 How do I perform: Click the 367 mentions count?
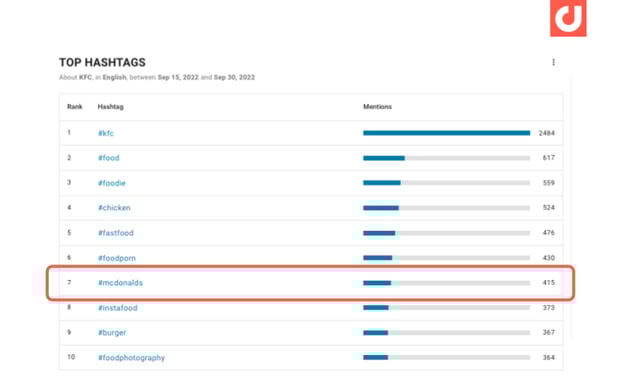(548, 332)
